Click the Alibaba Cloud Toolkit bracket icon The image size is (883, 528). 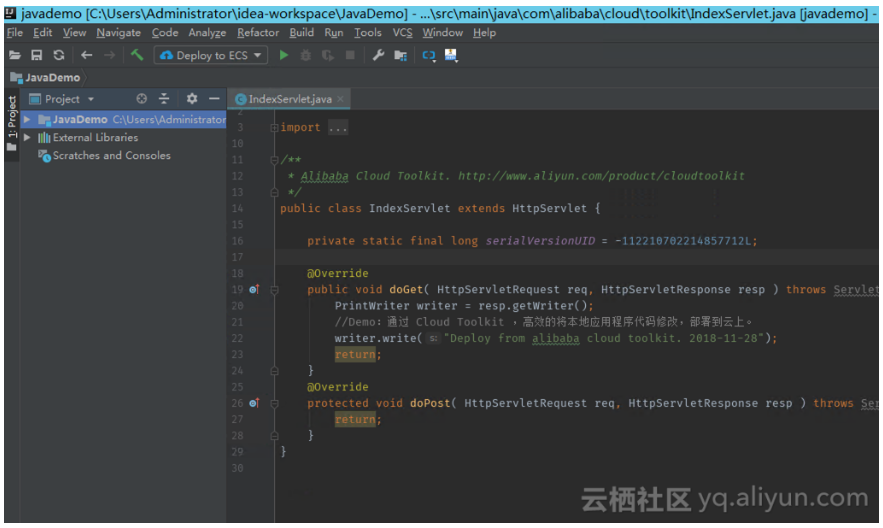[429, 55]
